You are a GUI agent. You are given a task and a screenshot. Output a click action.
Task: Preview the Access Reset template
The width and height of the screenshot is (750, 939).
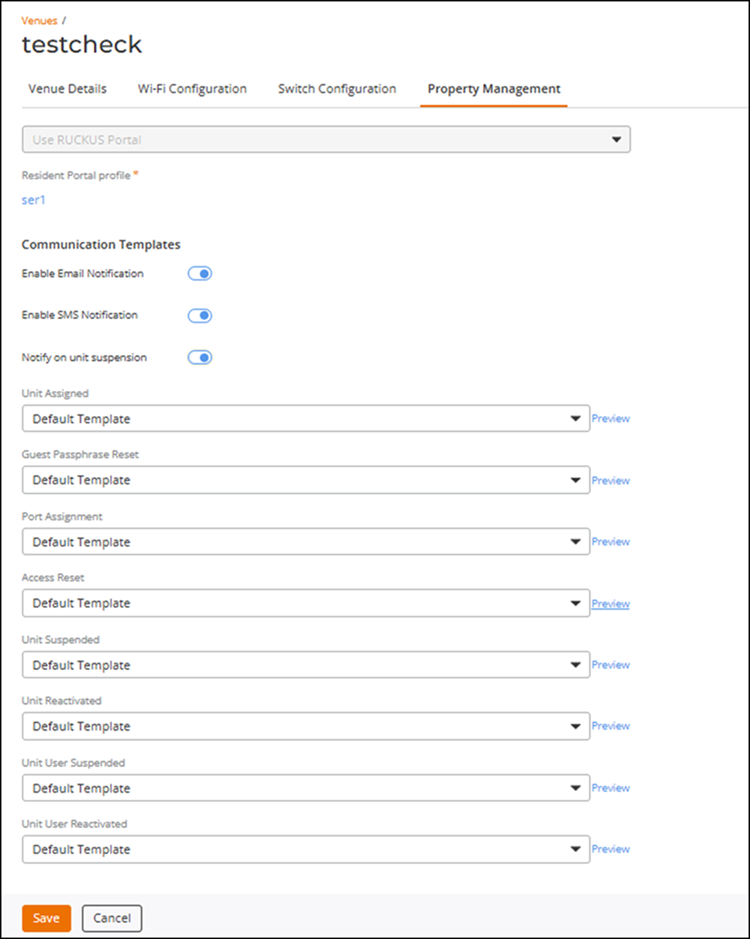(610, 604)
